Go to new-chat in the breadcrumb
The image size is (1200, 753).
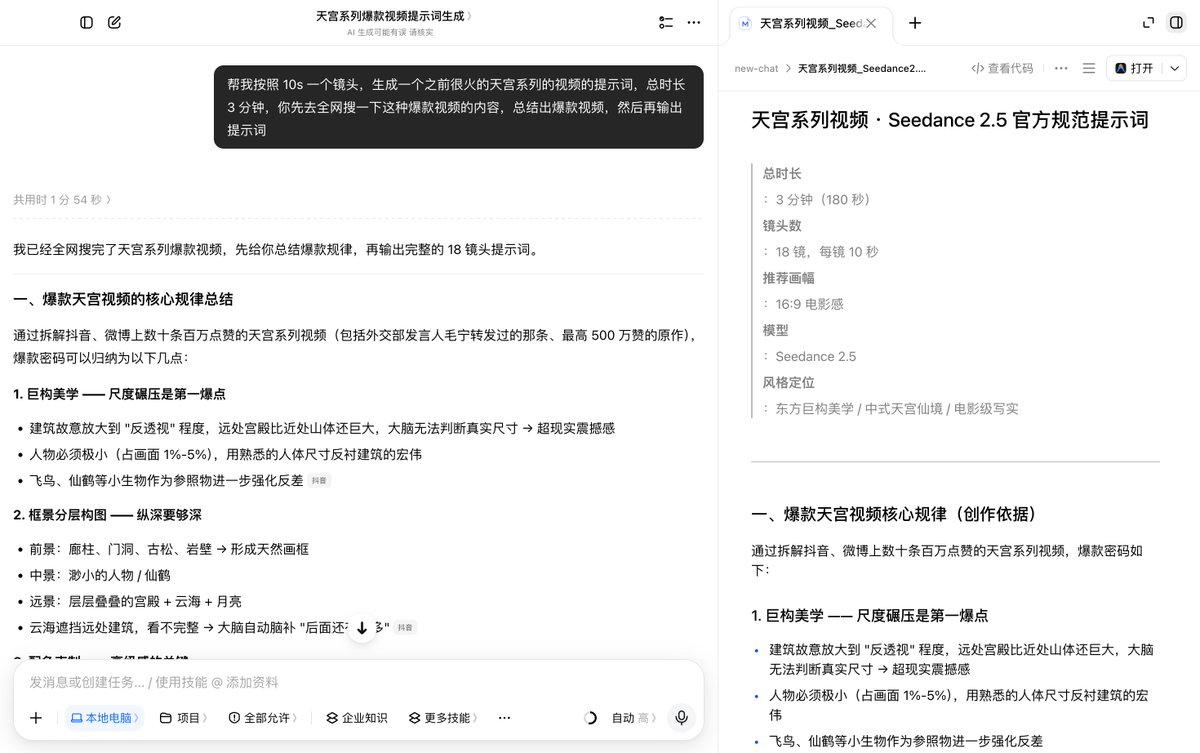[x=756, y=69]
